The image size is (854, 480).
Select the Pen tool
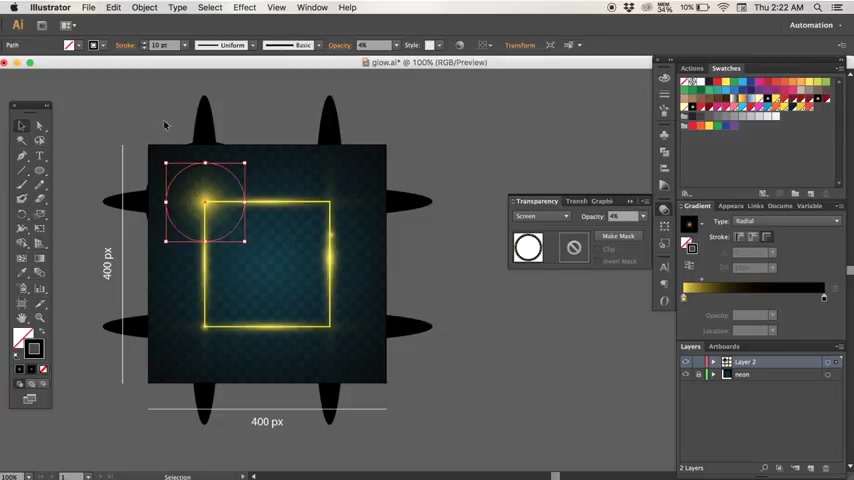pyautogui.click(x=22, y=156)
